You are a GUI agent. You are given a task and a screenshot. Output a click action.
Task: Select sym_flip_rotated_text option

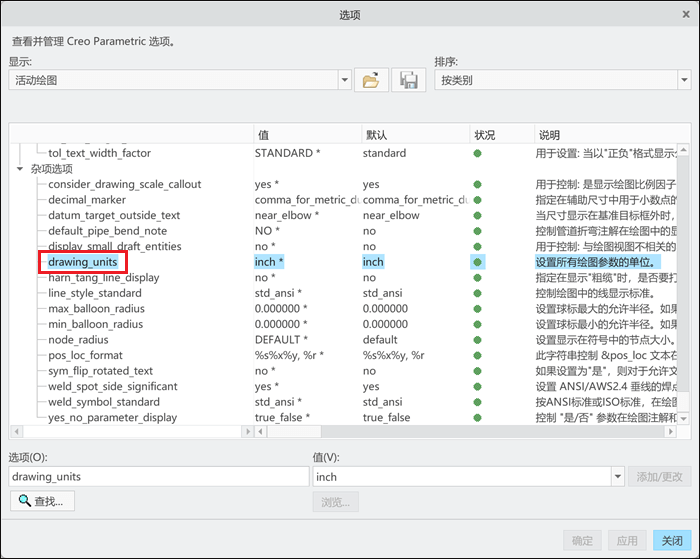pos(100,371)
